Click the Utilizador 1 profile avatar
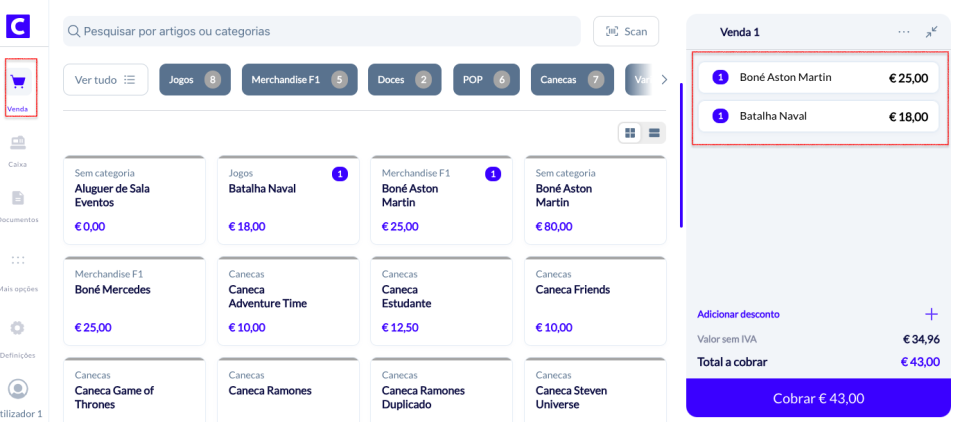This screenshot has height=422, width=960. [x=18, y=388]
